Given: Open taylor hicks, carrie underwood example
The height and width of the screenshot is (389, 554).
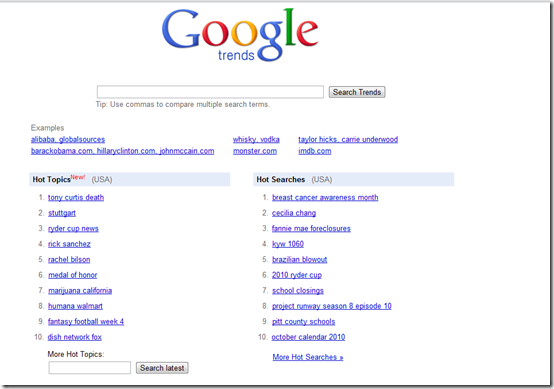Looking at the screenshot, I should point(348,140).
